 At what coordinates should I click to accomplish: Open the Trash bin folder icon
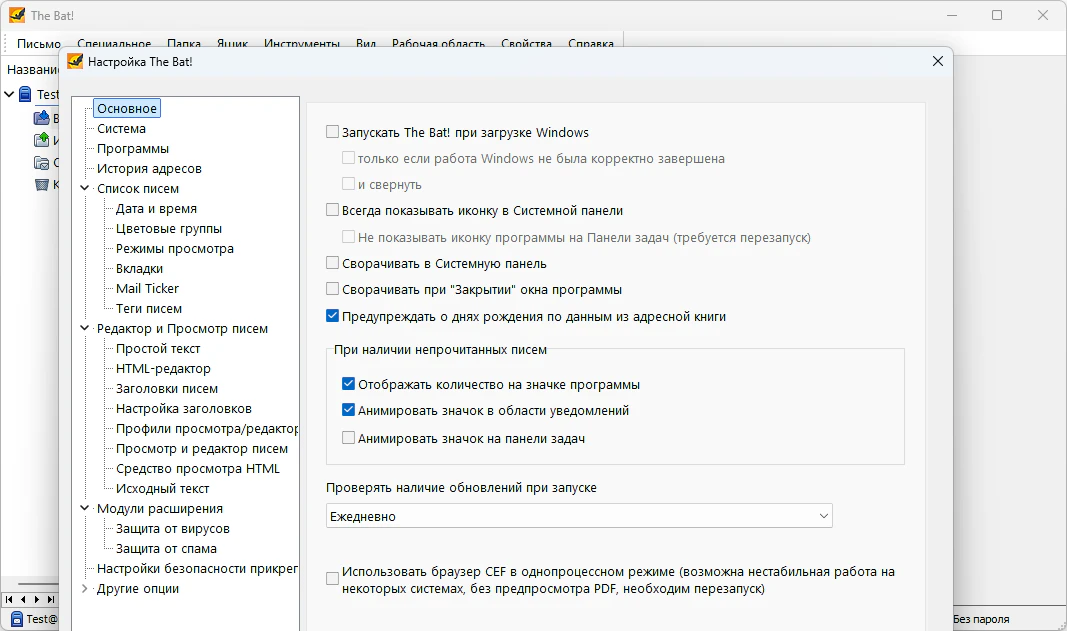pyautogui.click(x=42, y=184)
